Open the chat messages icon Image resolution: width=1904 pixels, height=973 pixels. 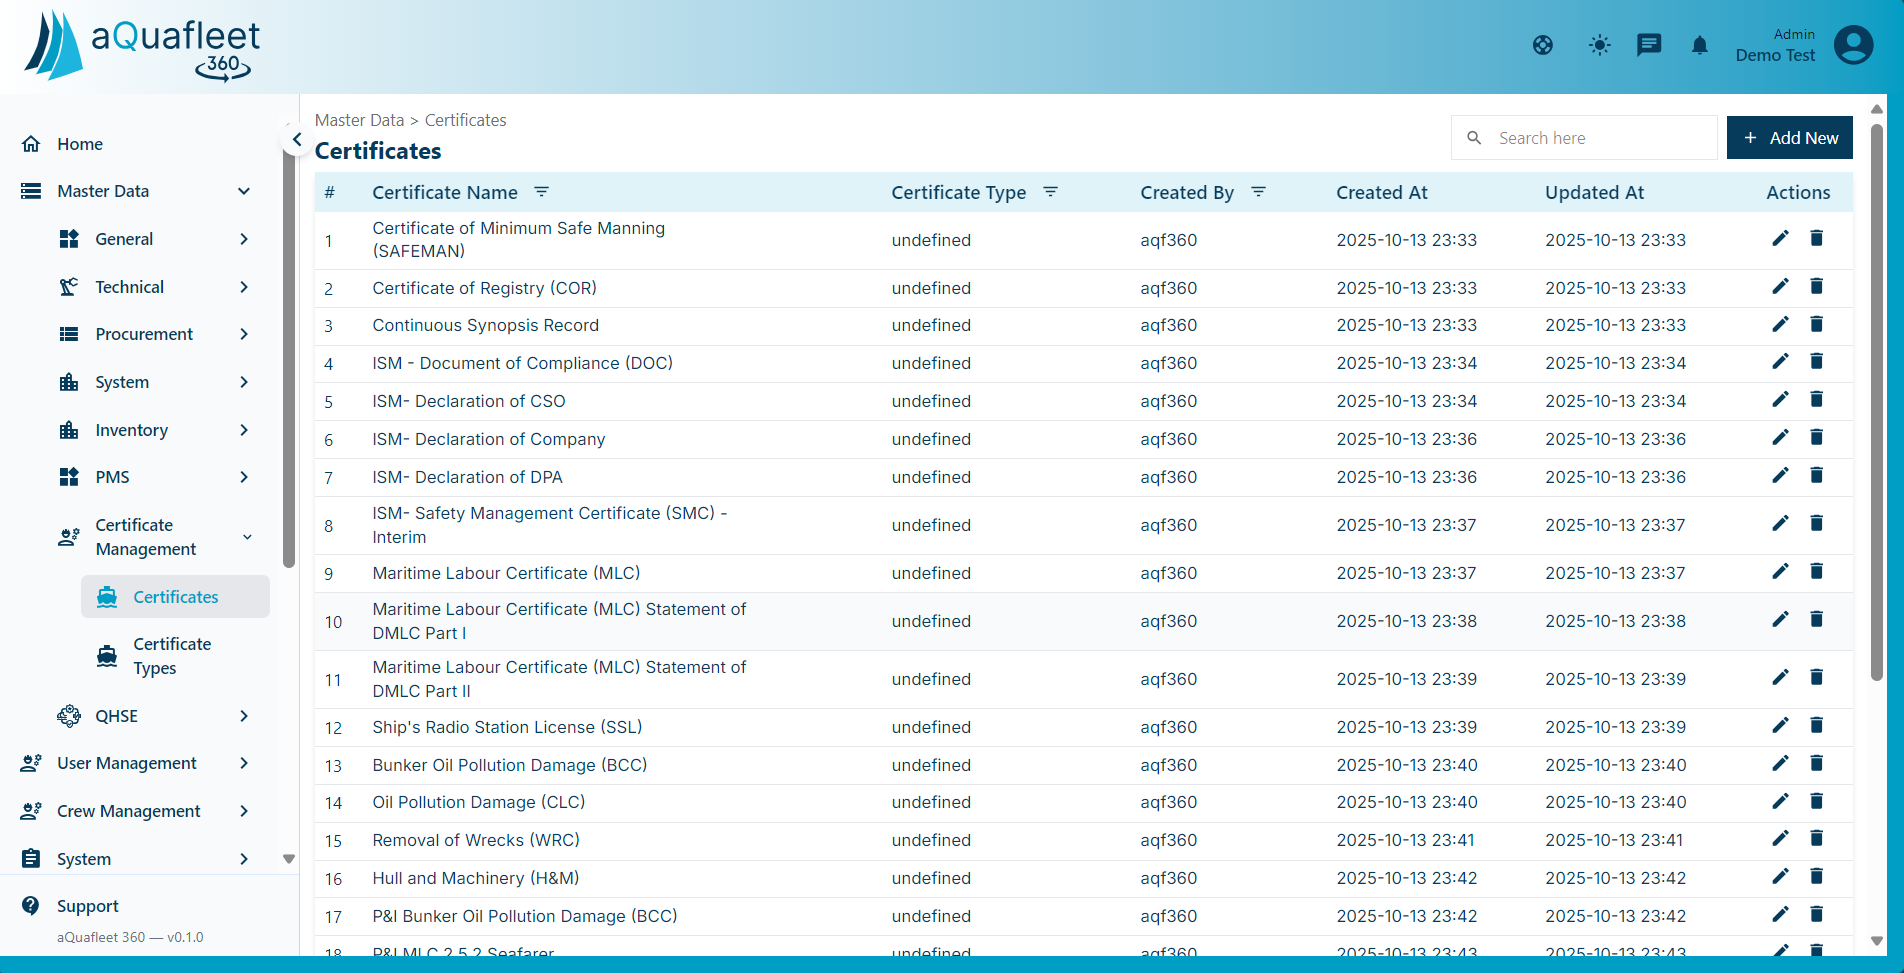(x=1649, y=45)
